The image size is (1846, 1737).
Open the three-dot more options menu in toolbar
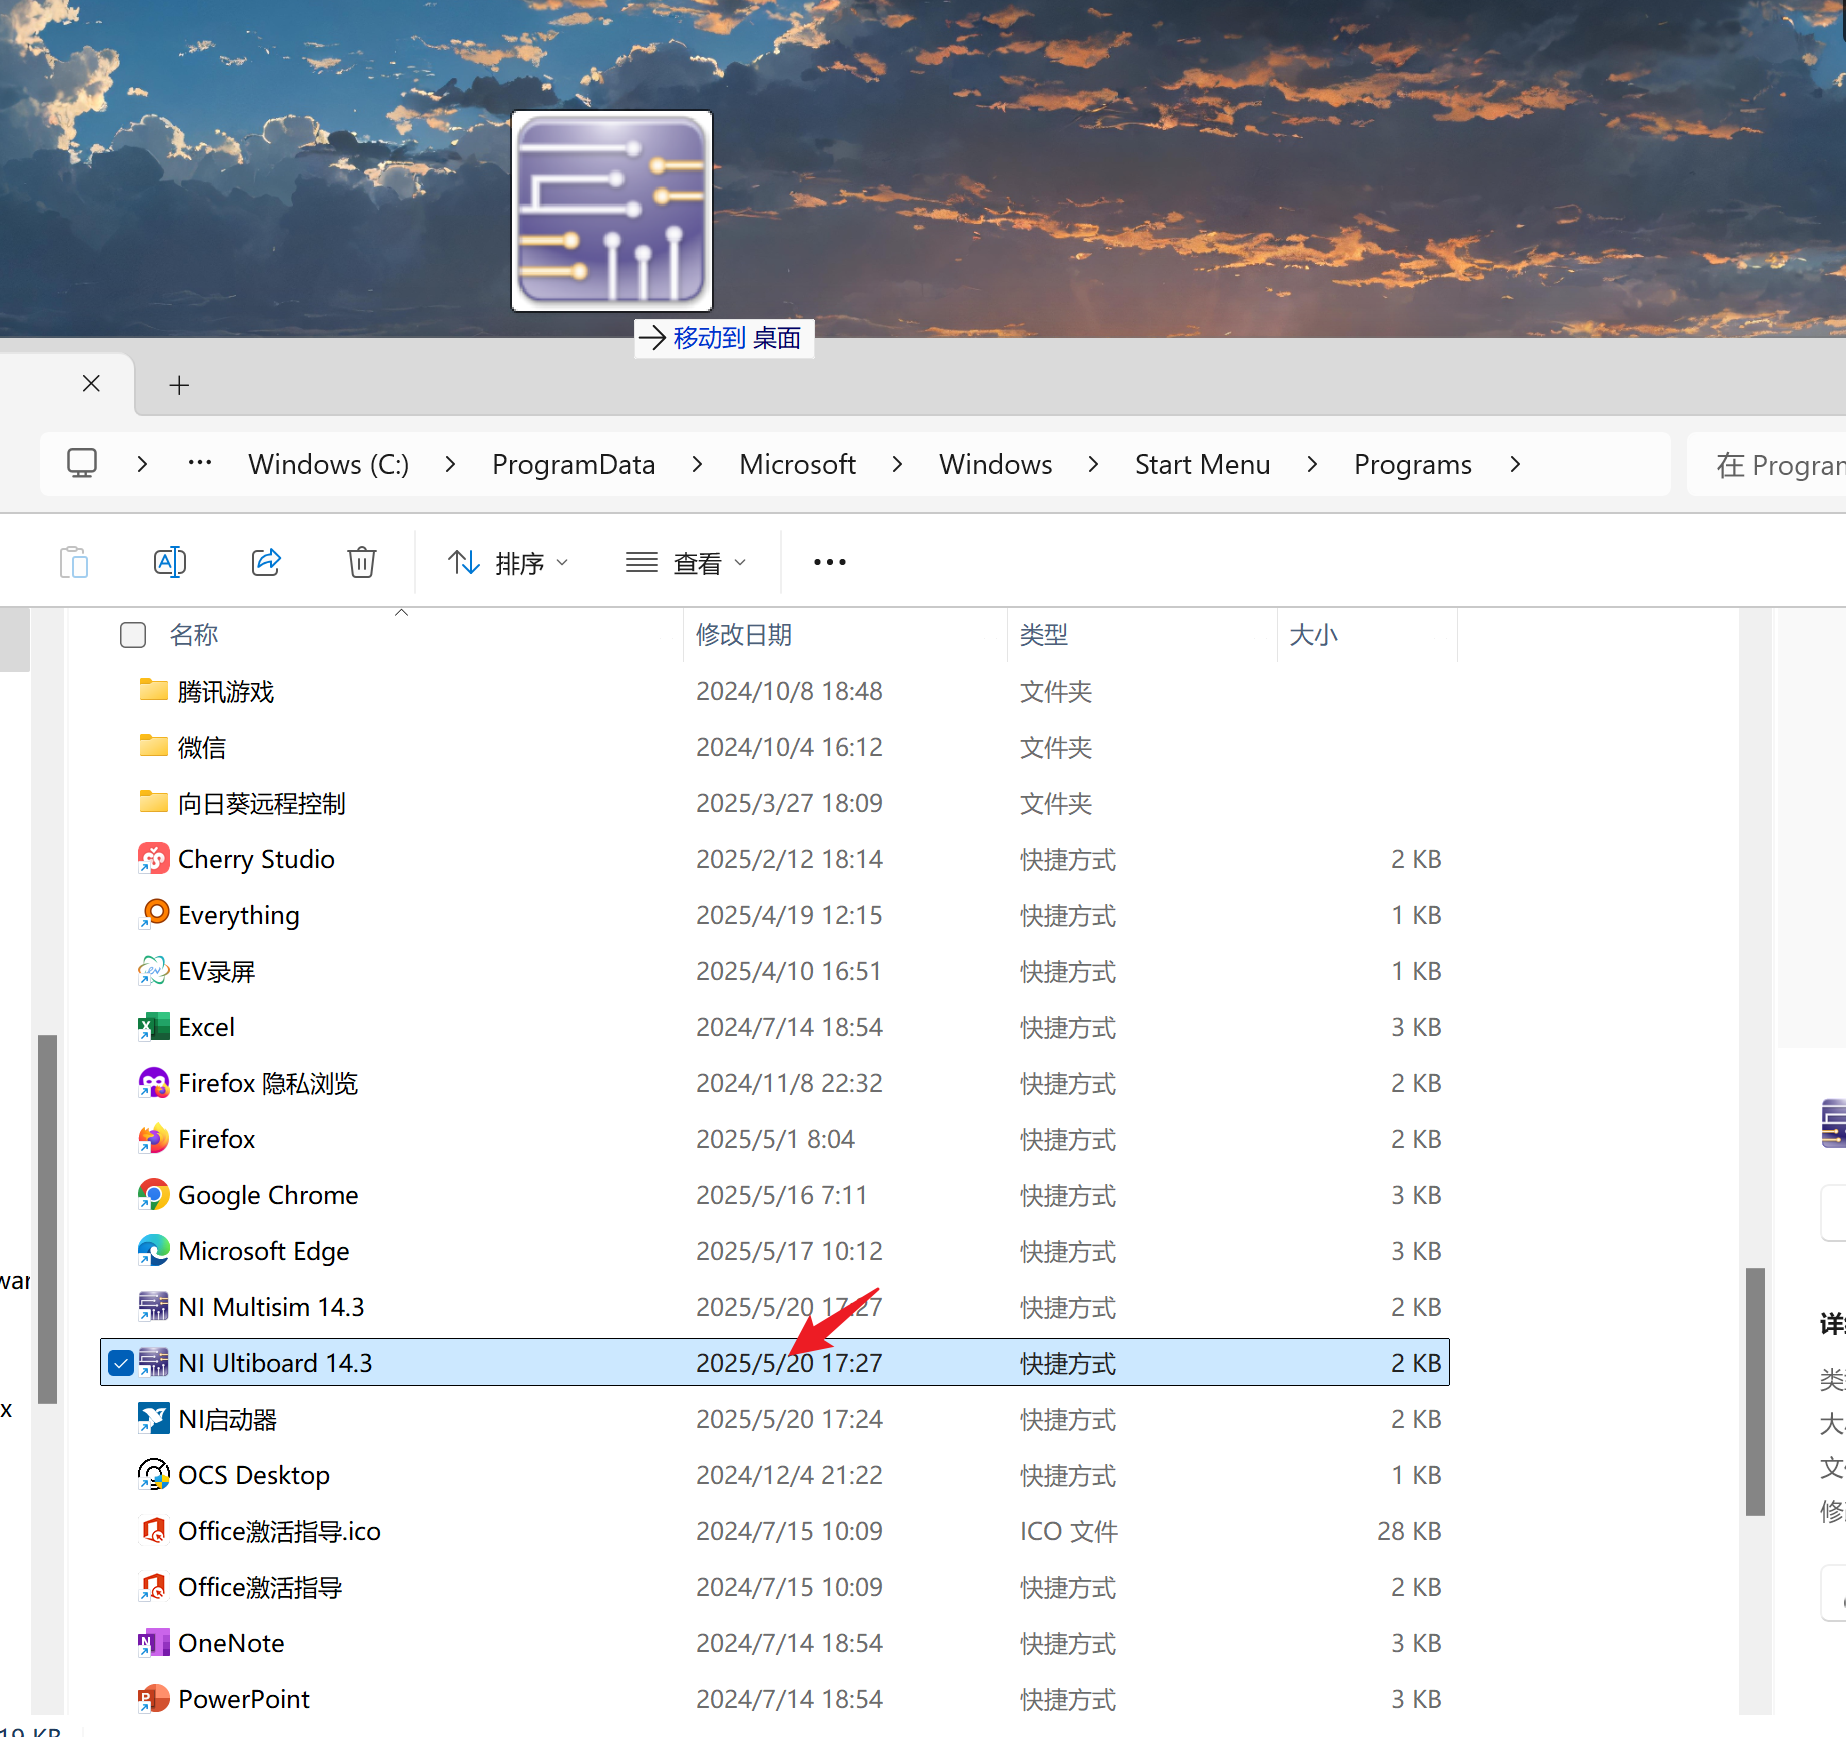(830, 563)
